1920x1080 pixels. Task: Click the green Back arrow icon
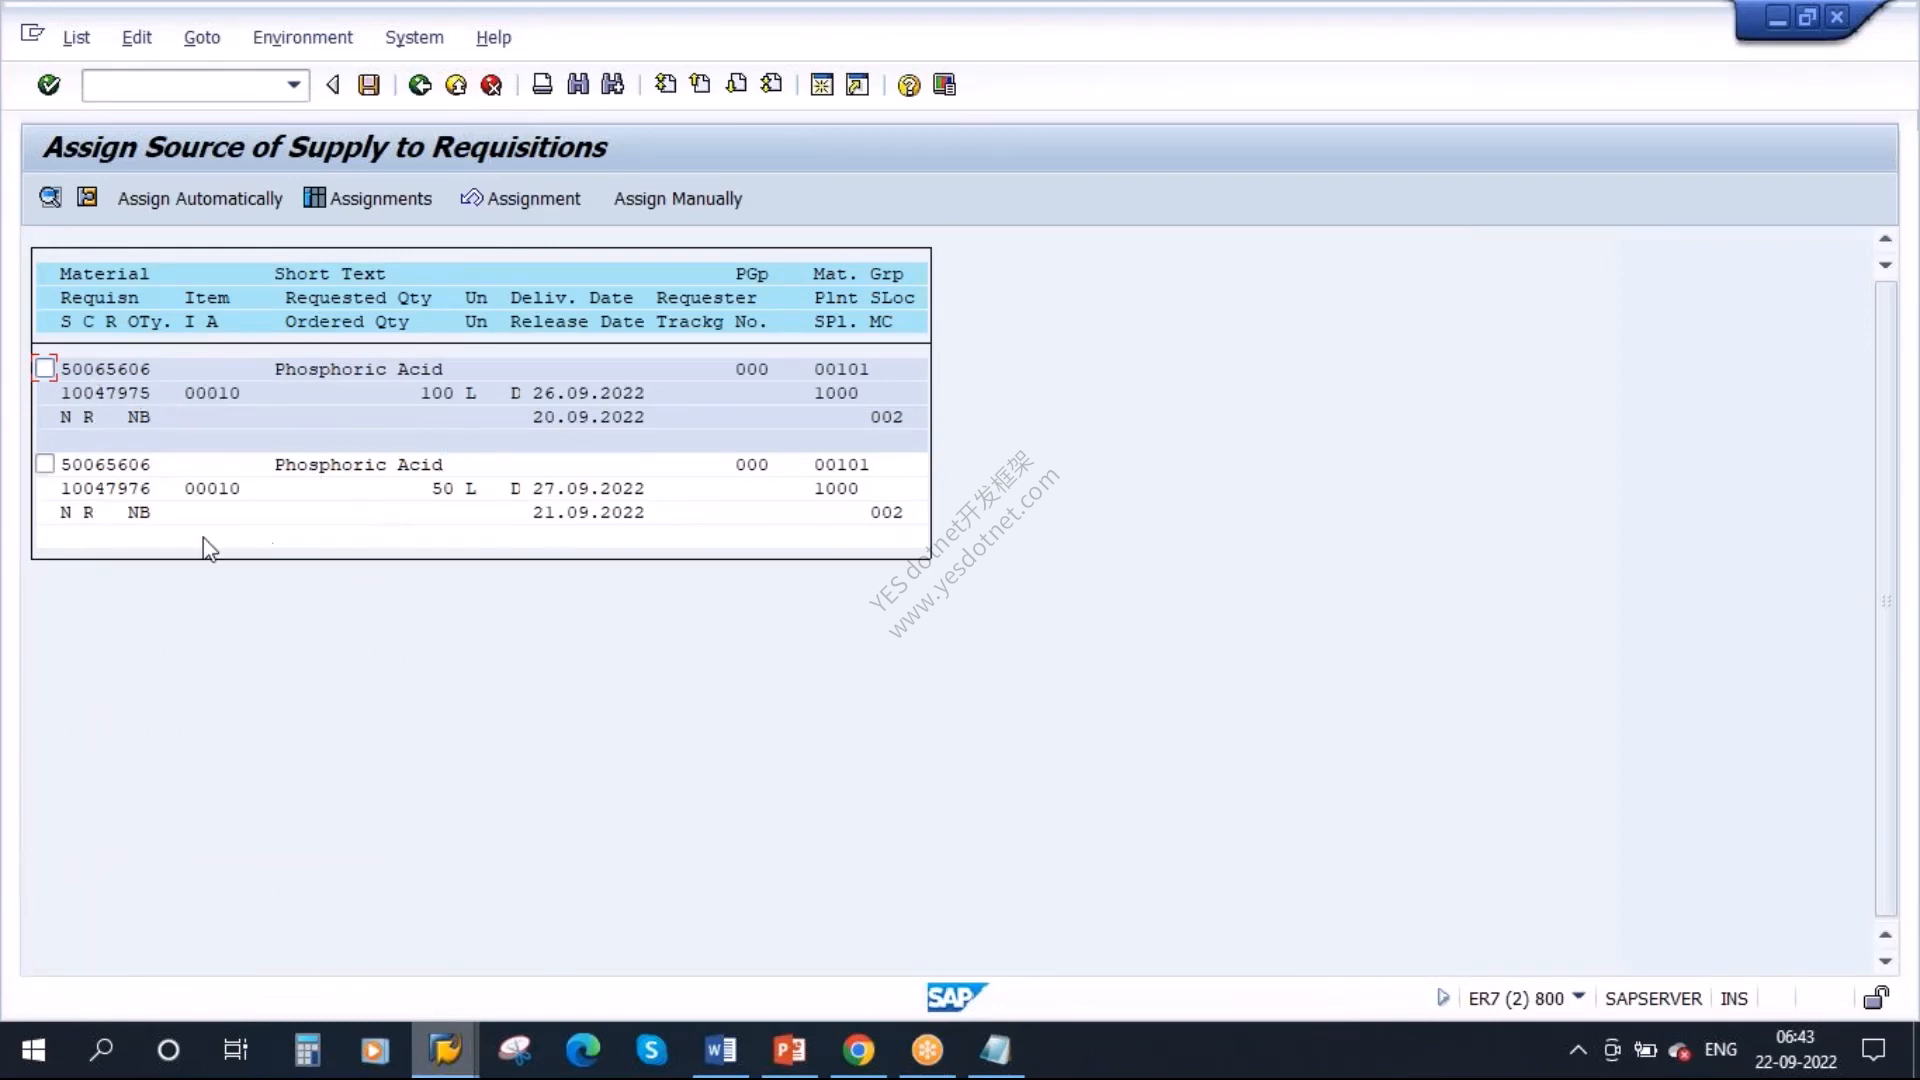tap(420, 85)
